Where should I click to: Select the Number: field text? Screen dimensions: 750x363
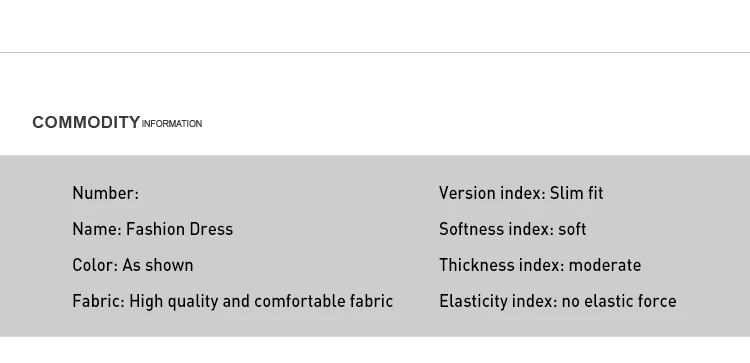coord(106,193)
